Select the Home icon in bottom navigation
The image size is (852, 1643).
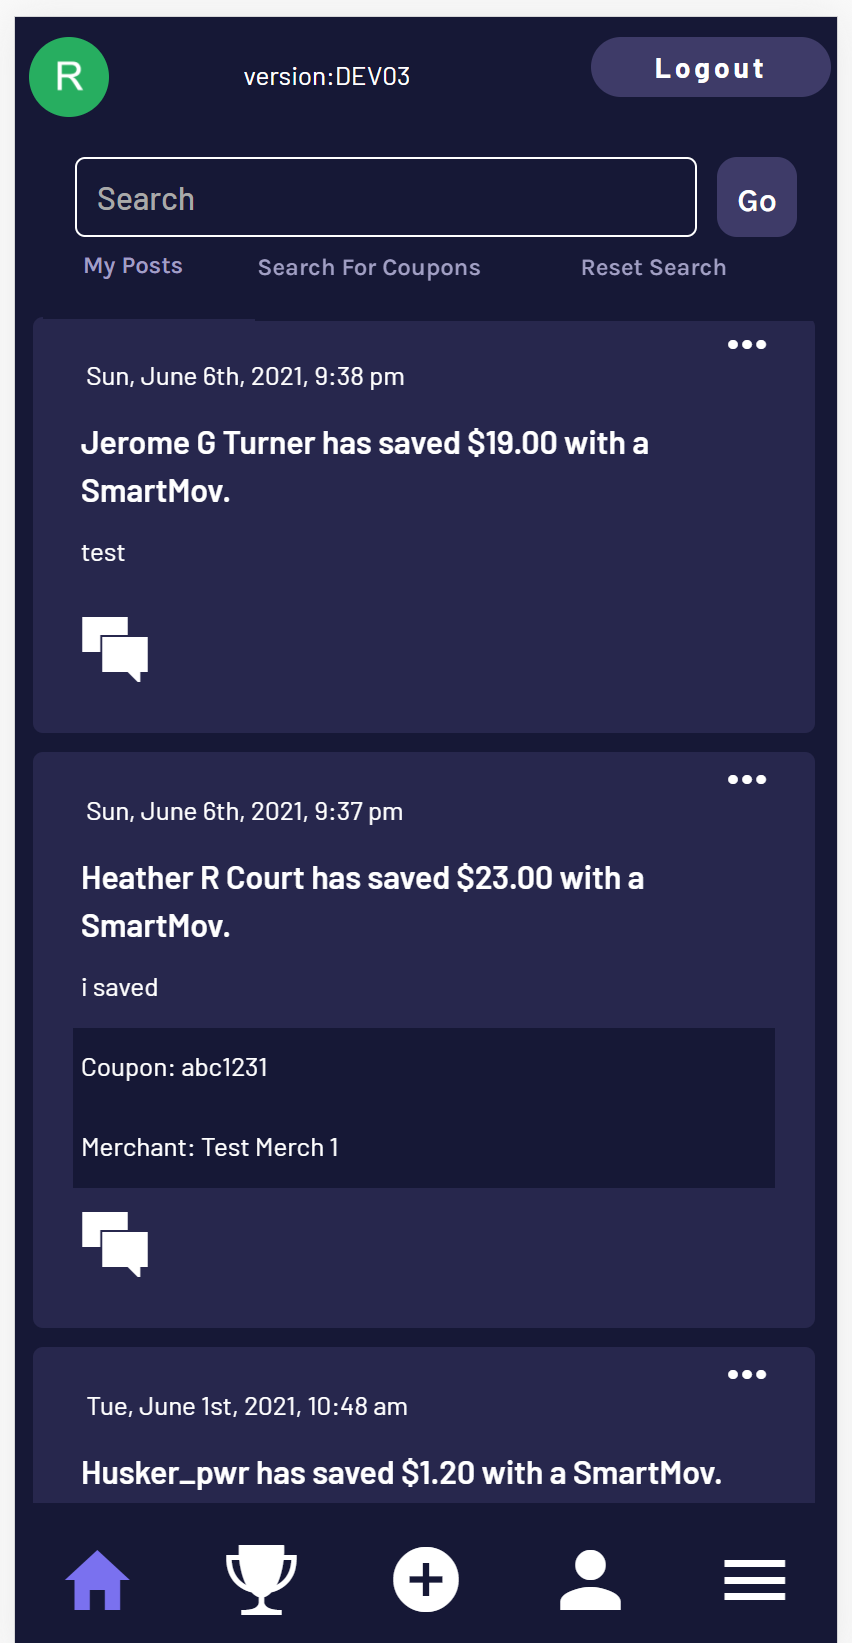click(97, 1579)
